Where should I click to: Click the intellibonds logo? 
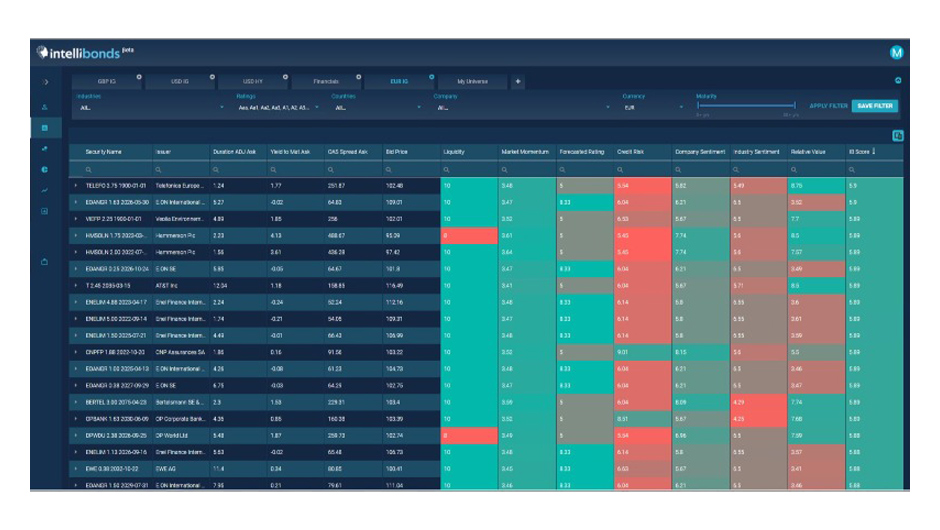tap(85, 53)
